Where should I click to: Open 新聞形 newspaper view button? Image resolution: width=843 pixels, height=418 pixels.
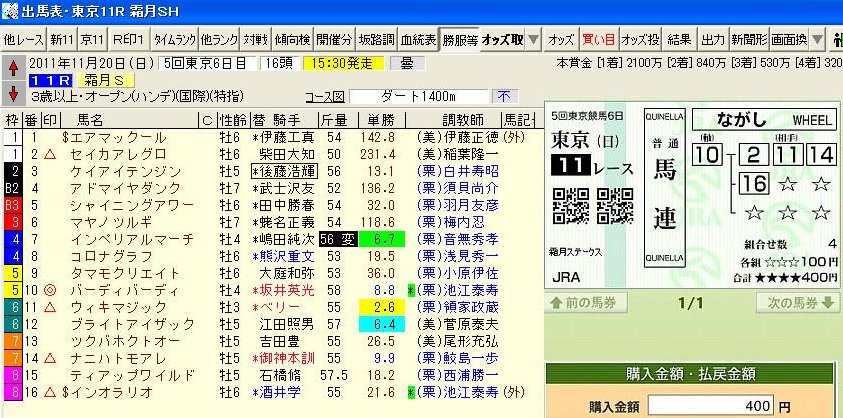tap(749, 39)
